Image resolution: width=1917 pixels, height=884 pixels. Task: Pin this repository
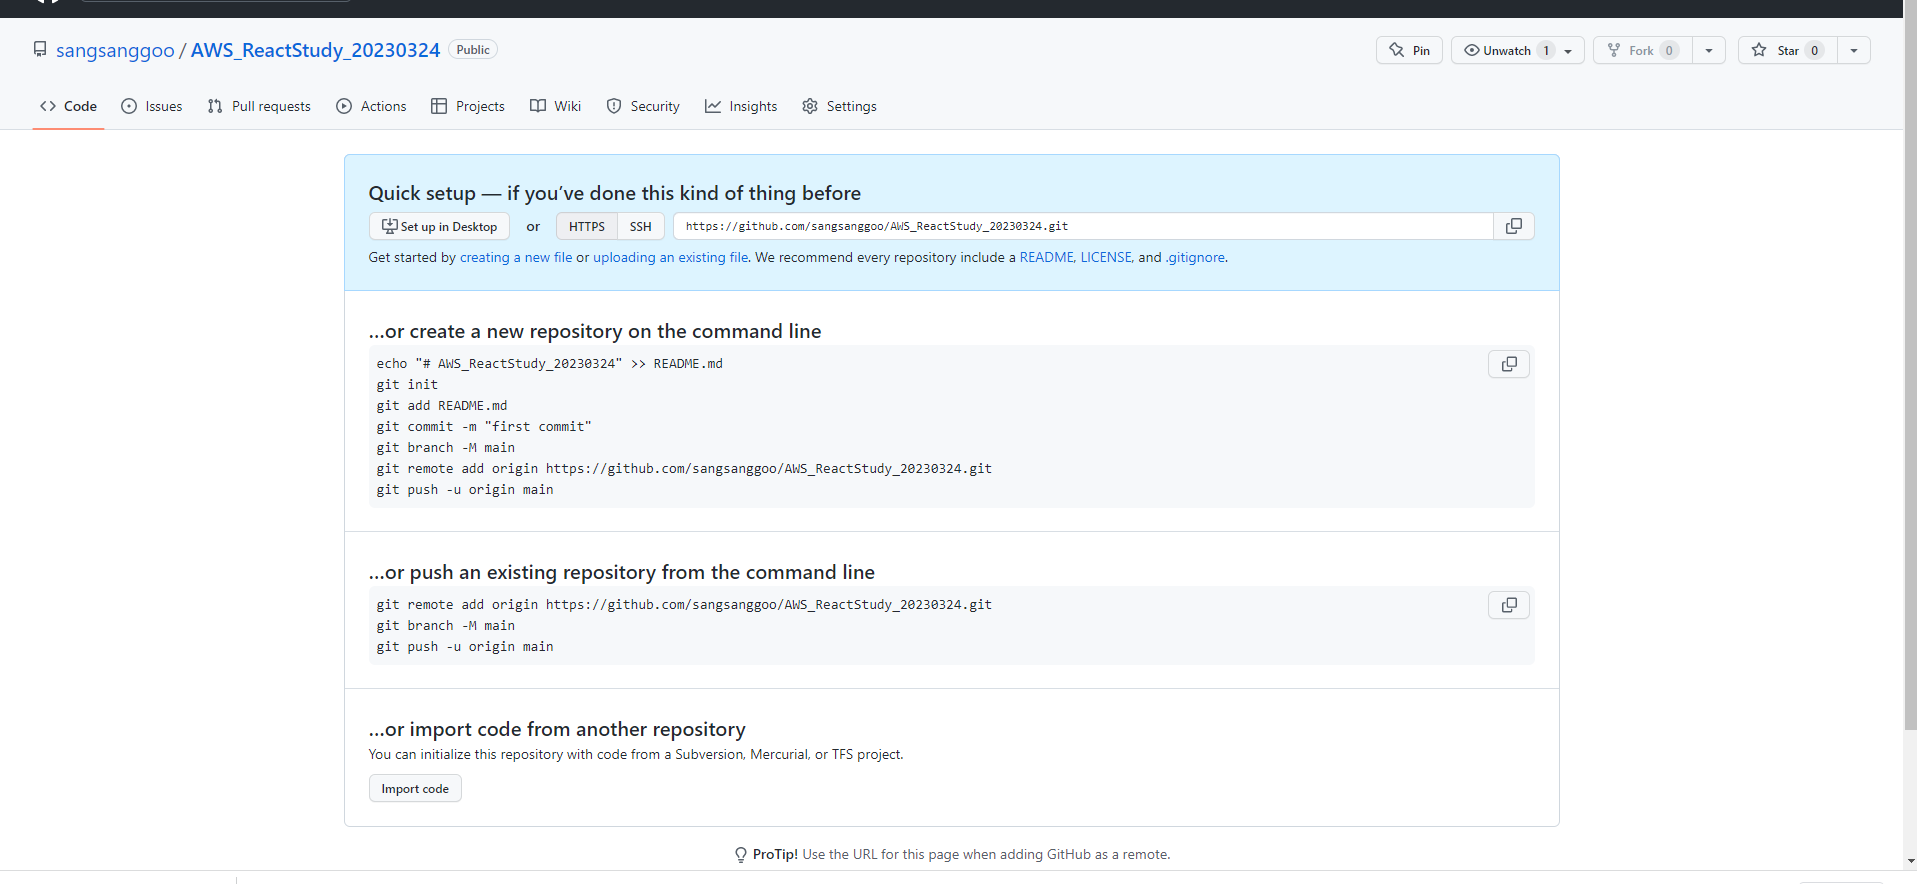[1409, 50]
